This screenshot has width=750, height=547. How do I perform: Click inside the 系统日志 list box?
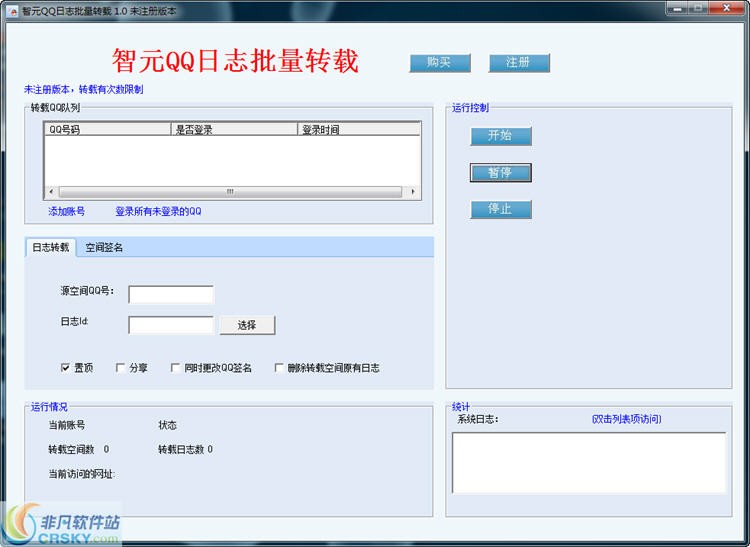pos(589,462)
